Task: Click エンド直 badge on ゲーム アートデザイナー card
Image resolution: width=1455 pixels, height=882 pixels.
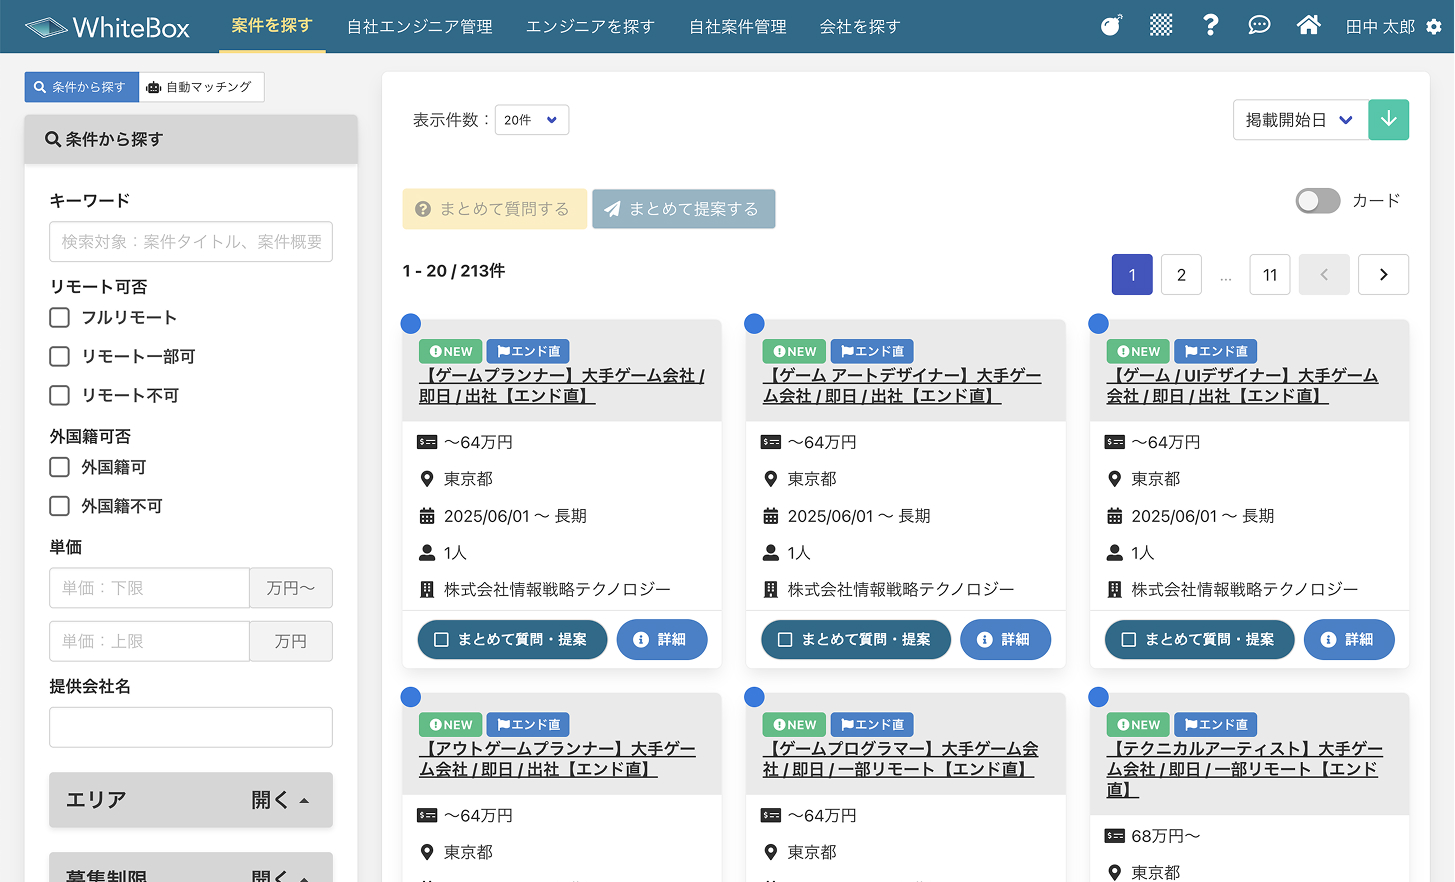Action: pyautogui.click(x=872, y=351)
